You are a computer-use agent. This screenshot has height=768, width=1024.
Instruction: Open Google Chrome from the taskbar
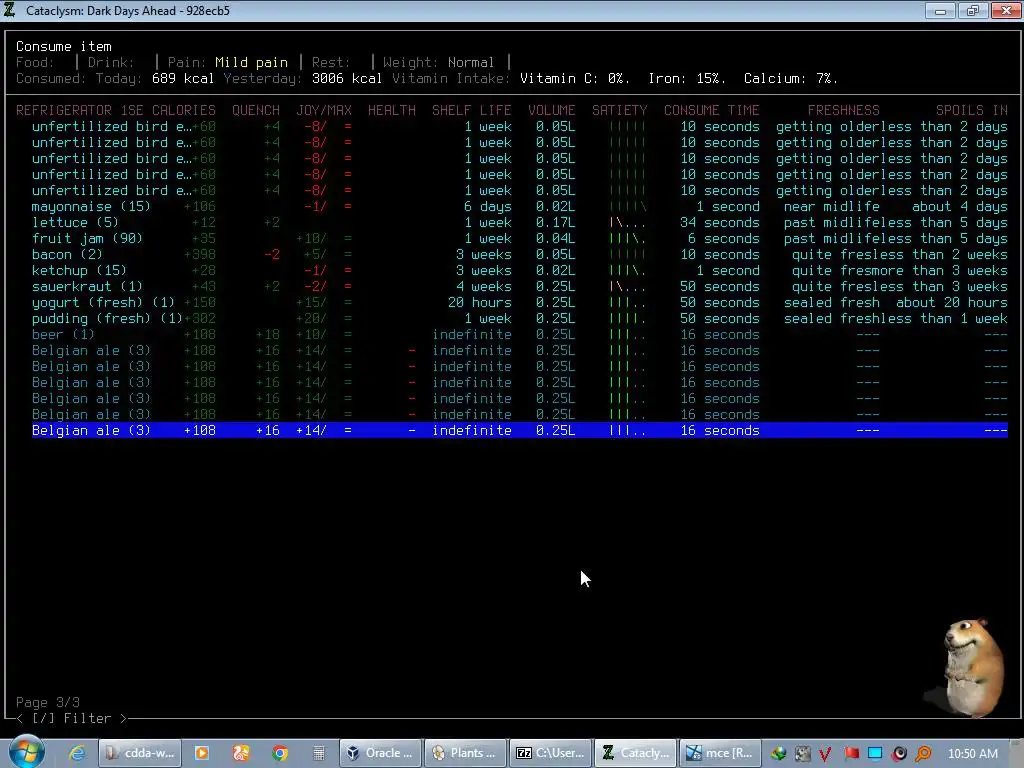(280, 753)
